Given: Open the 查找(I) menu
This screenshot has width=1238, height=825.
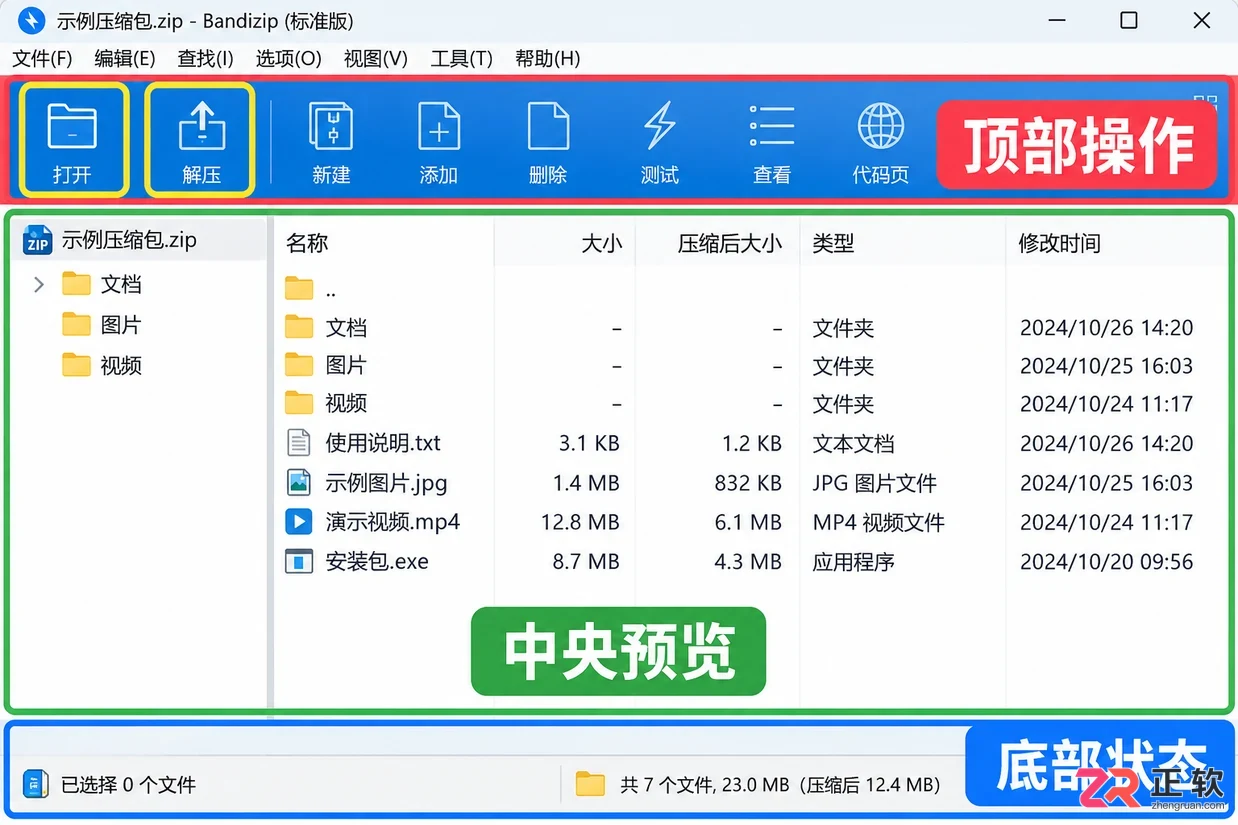Looking at the screenshot, I should [205, 59].
